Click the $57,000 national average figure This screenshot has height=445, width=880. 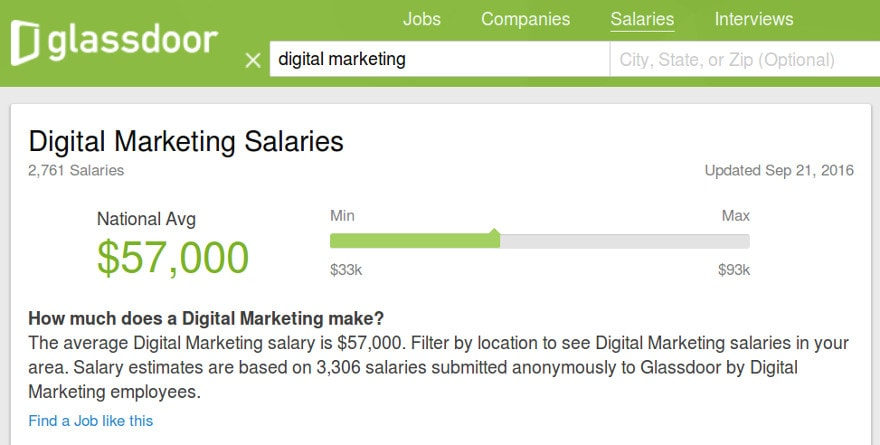point(173,258)
